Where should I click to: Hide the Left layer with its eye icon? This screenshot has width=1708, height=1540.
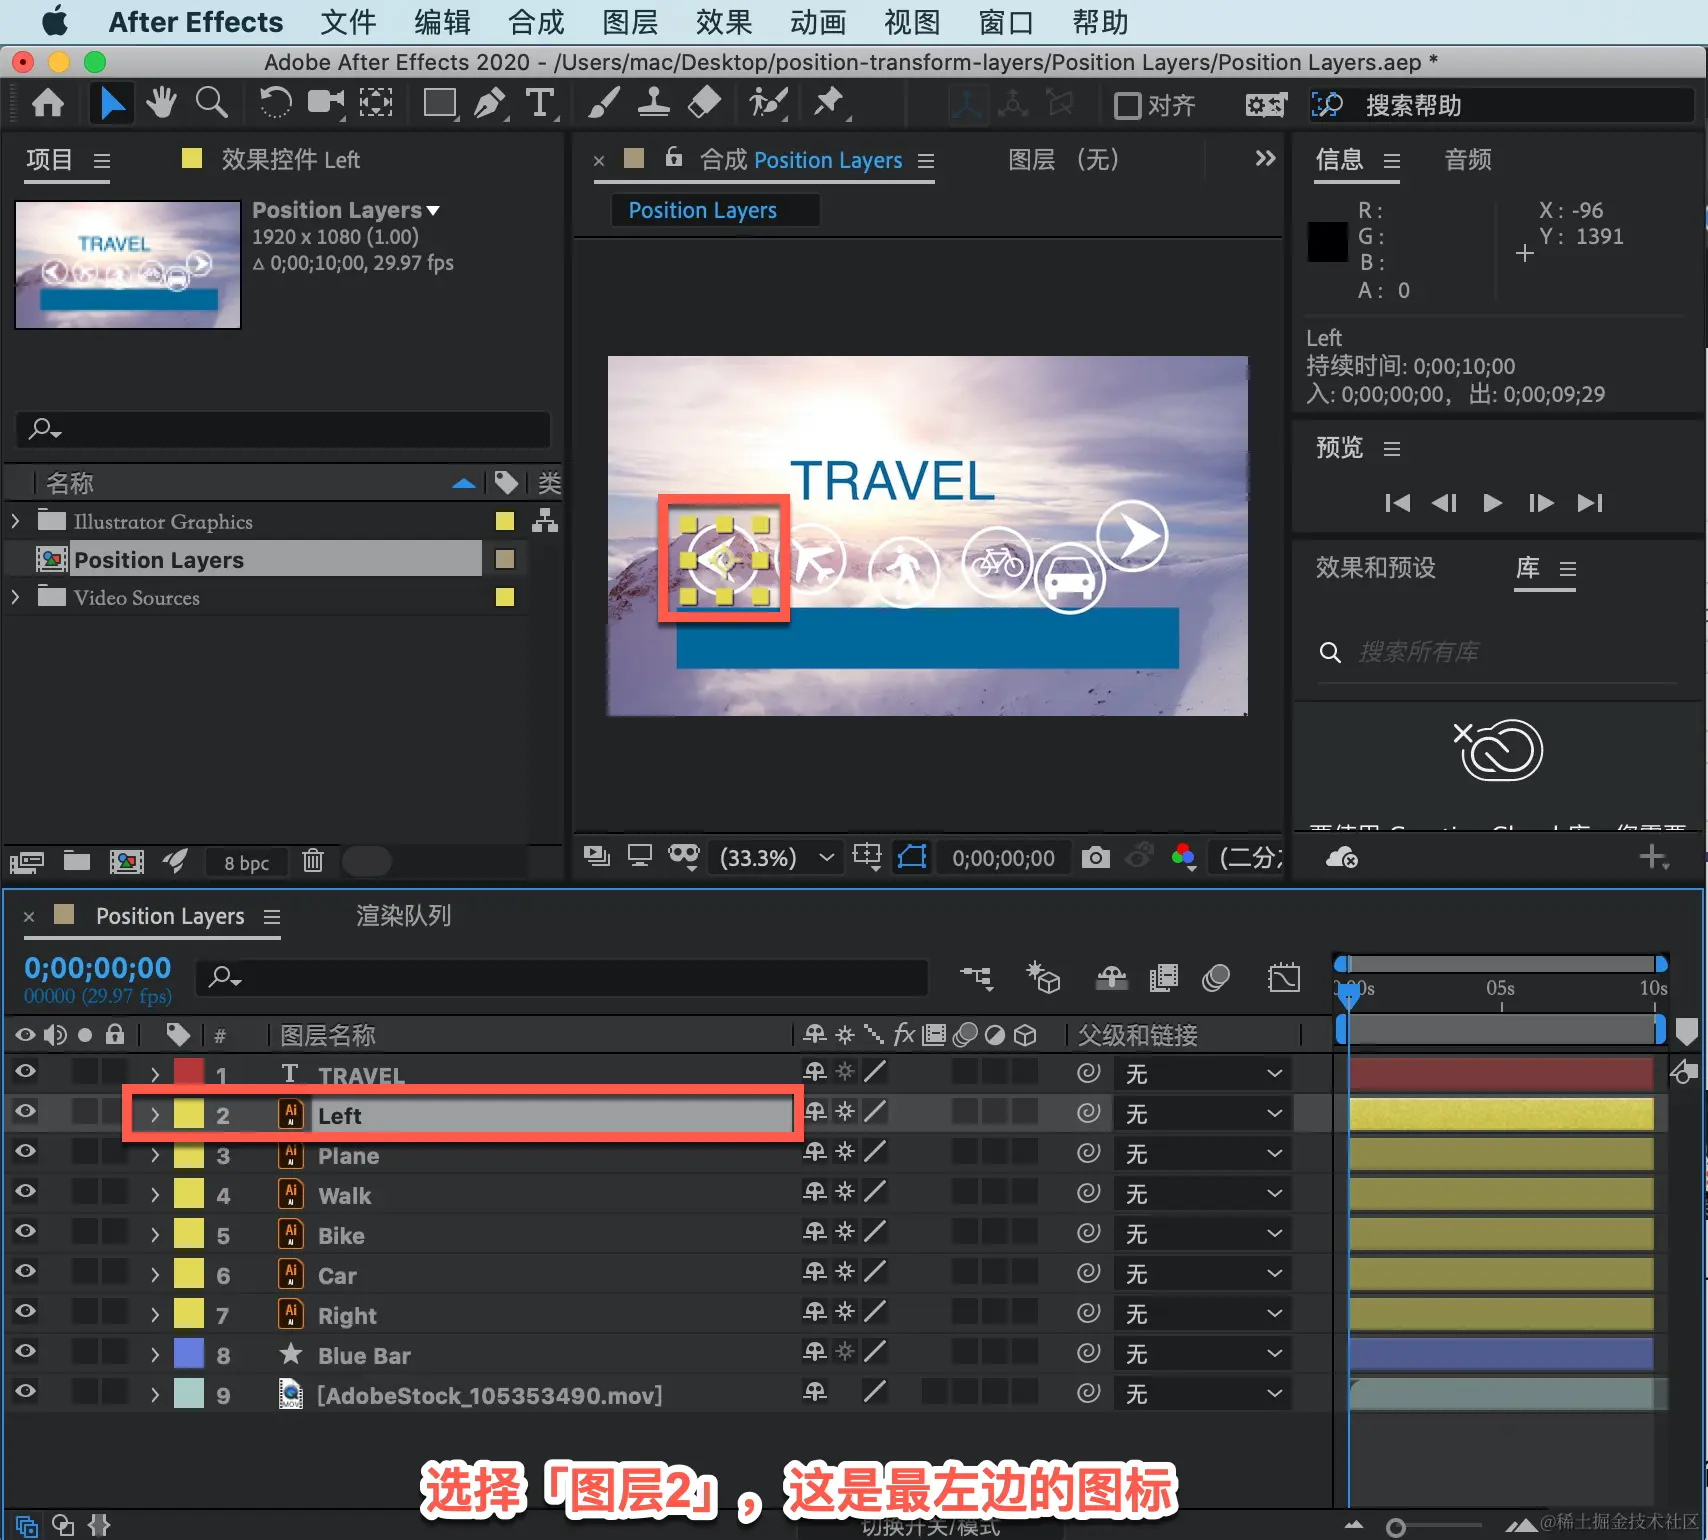click(25, 1112)
